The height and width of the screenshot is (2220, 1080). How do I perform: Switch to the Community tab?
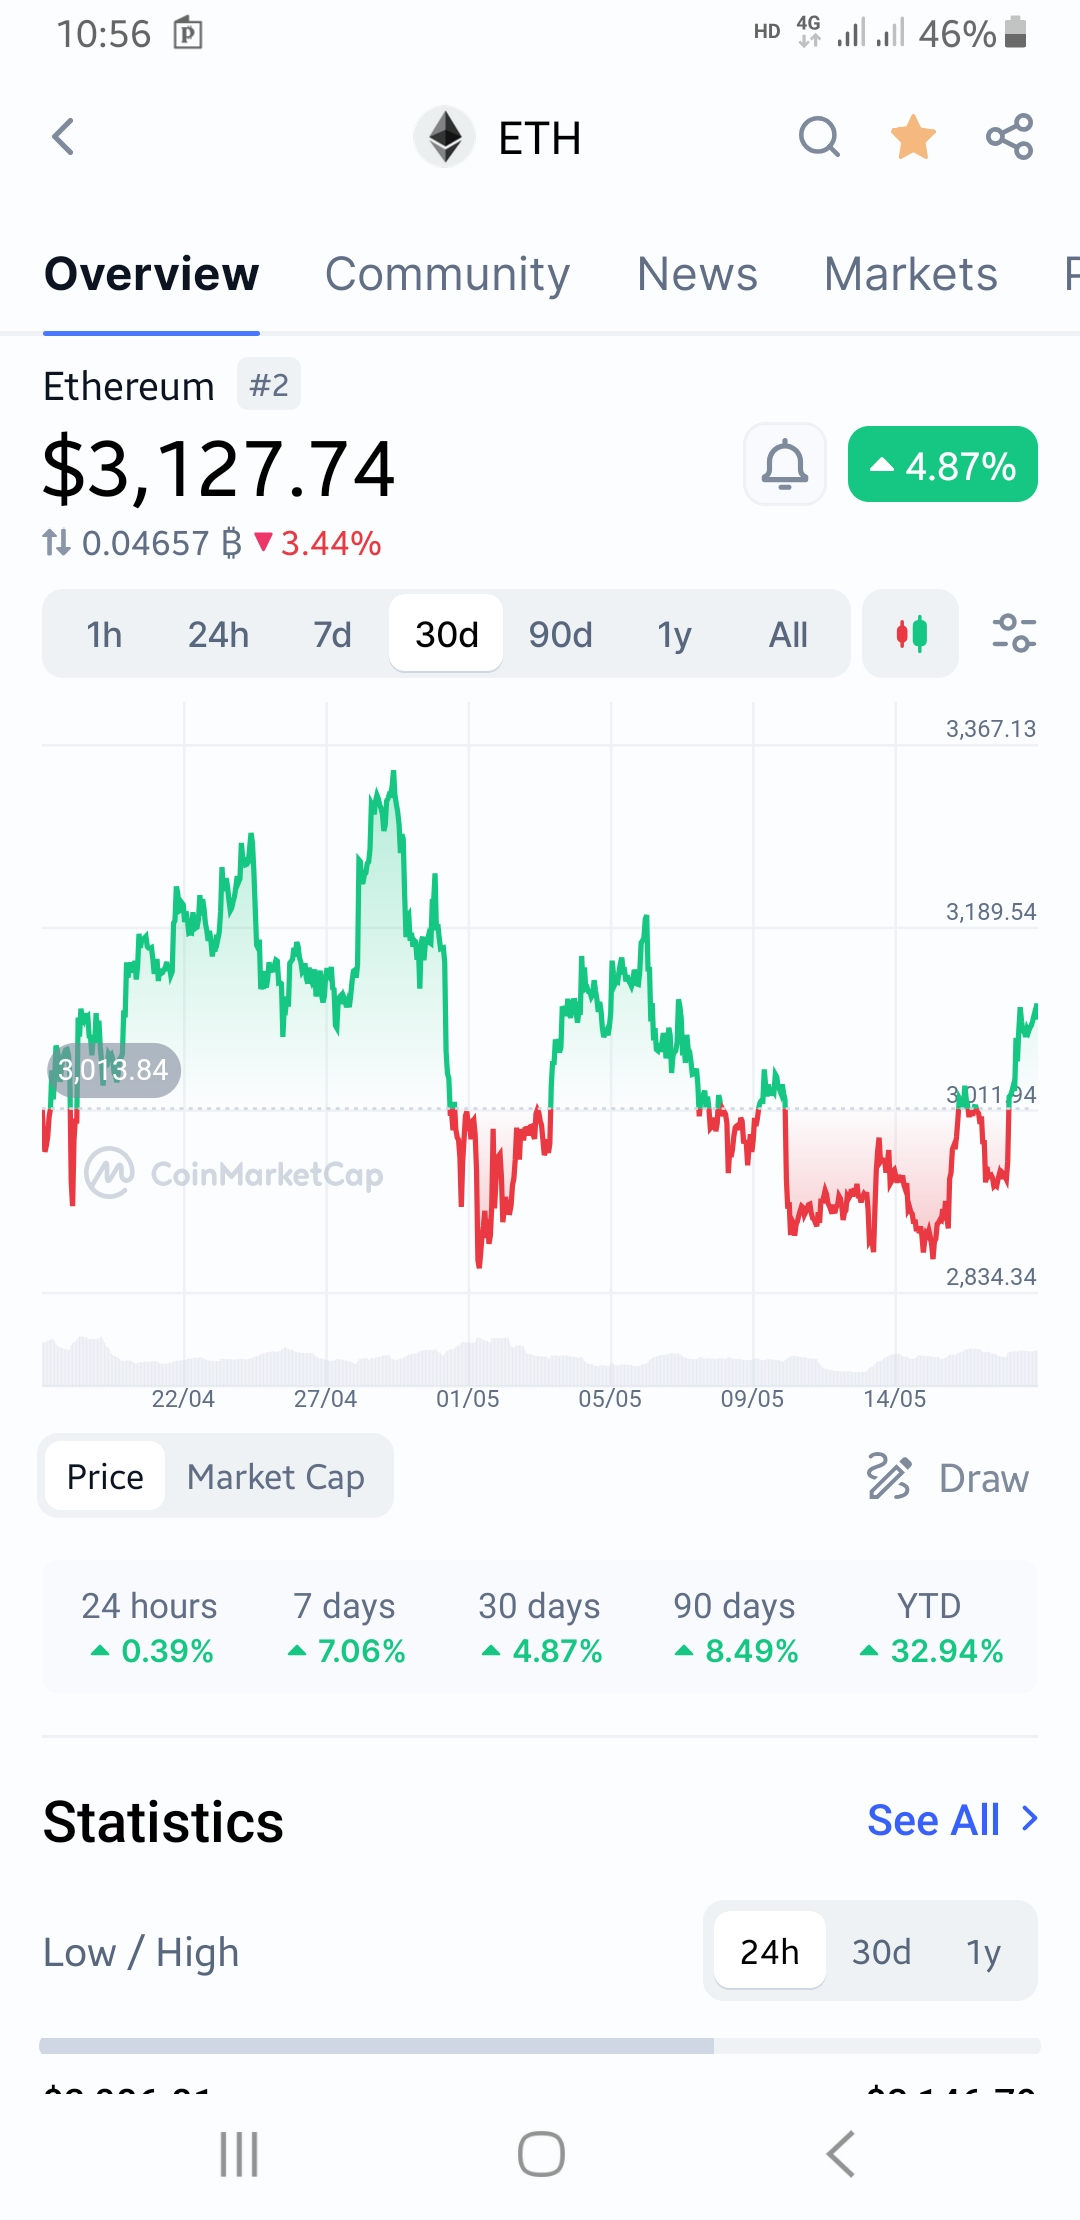click(x=447, y=274)
